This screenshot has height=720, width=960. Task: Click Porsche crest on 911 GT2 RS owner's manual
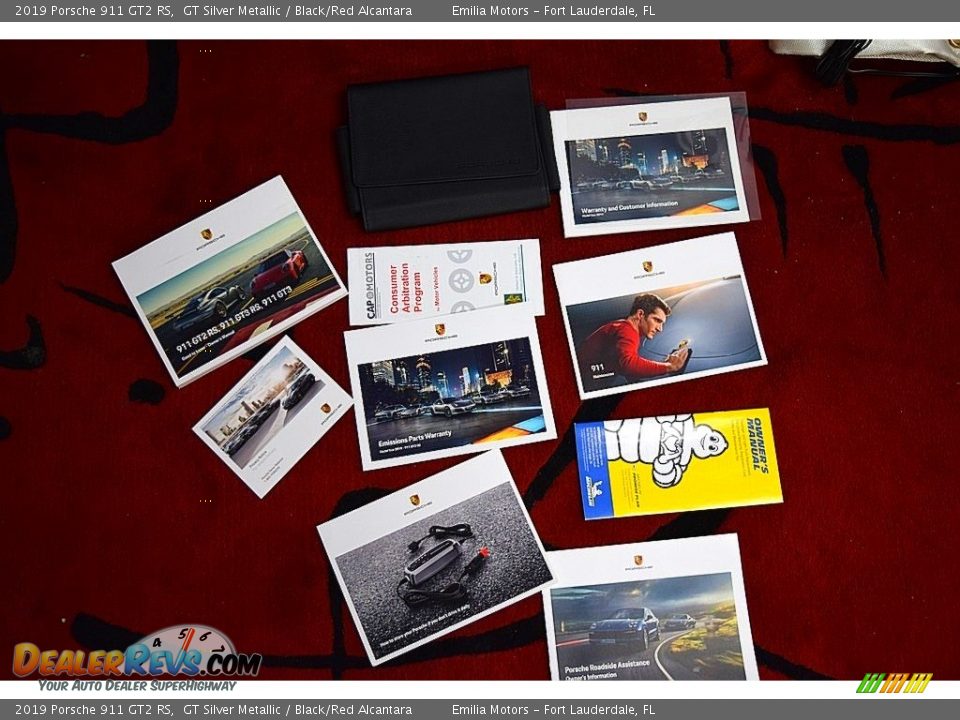[206, 234]
